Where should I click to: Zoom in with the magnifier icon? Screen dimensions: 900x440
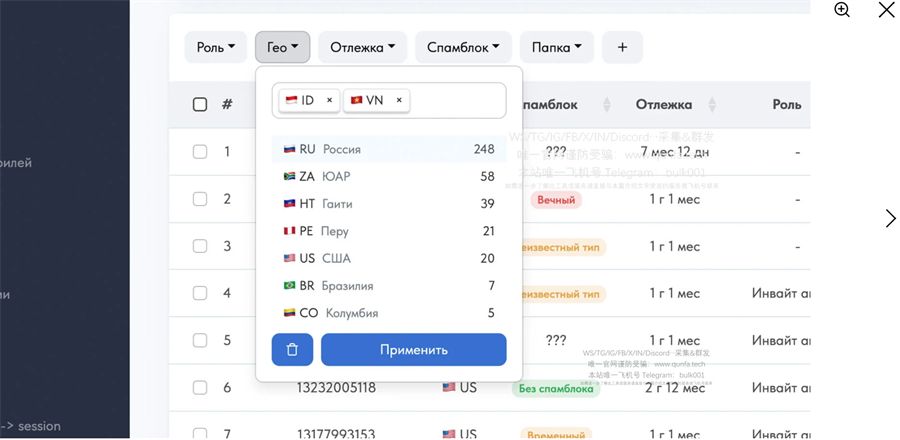tap(842, 10)
